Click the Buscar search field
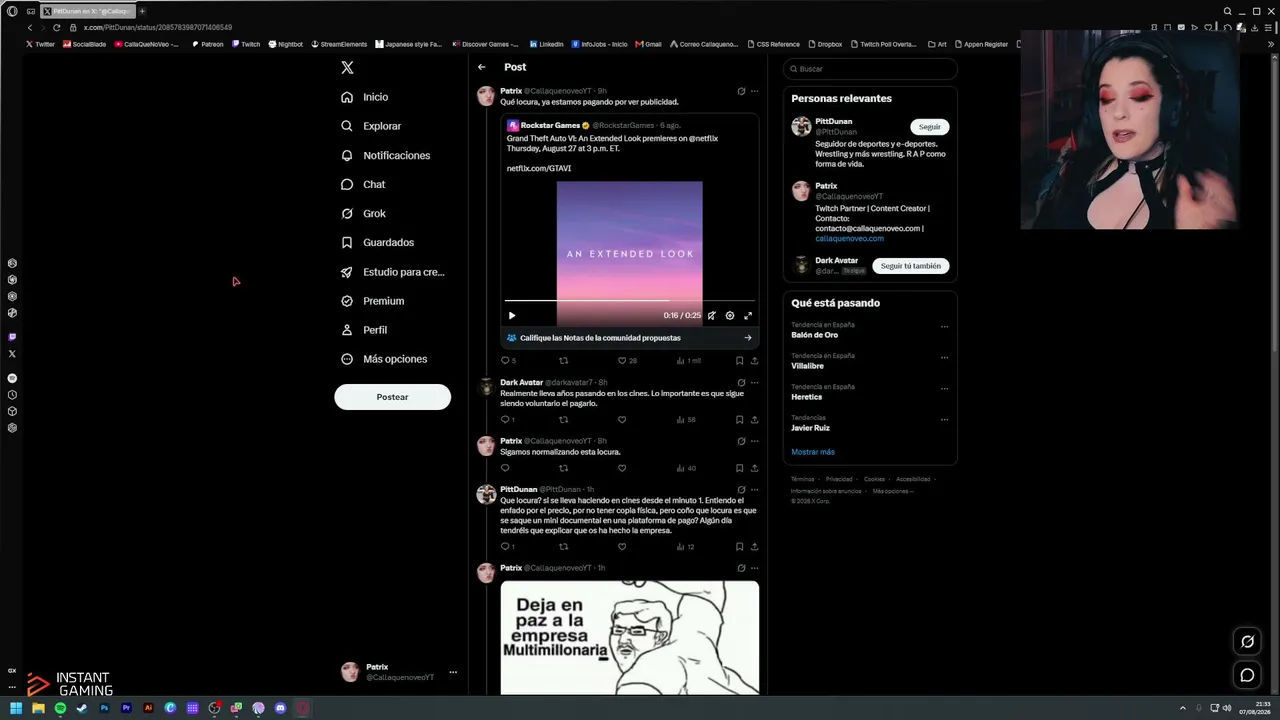 point(870,69)
